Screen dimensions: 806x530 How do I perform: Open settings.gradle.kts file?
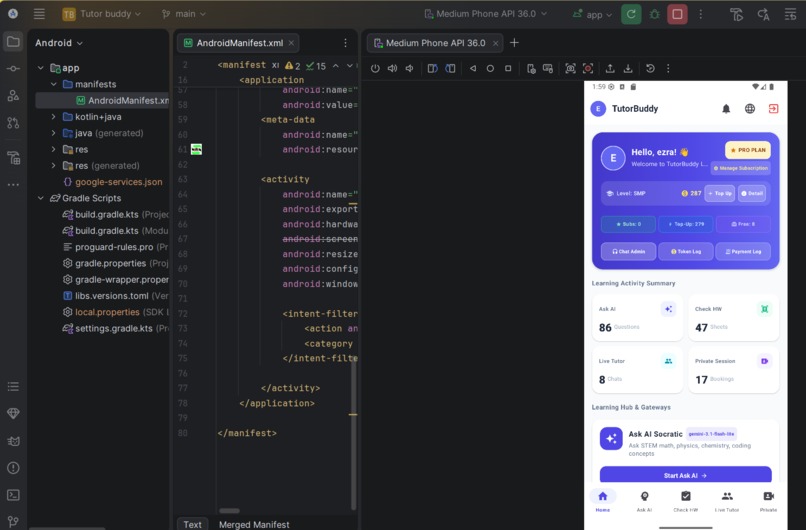115,328
